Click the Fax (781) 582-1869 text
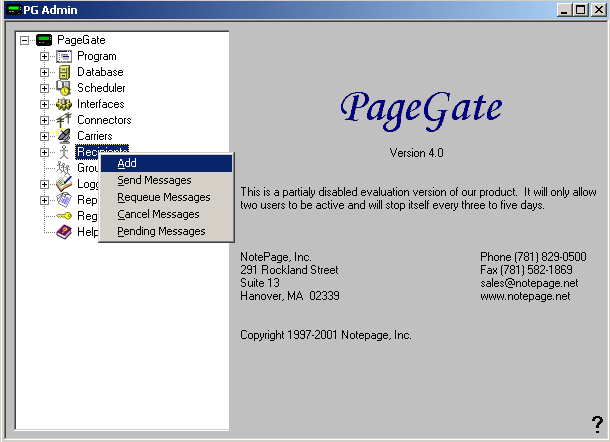This screenshot has height=442, width=610. [x=526, y=270]
